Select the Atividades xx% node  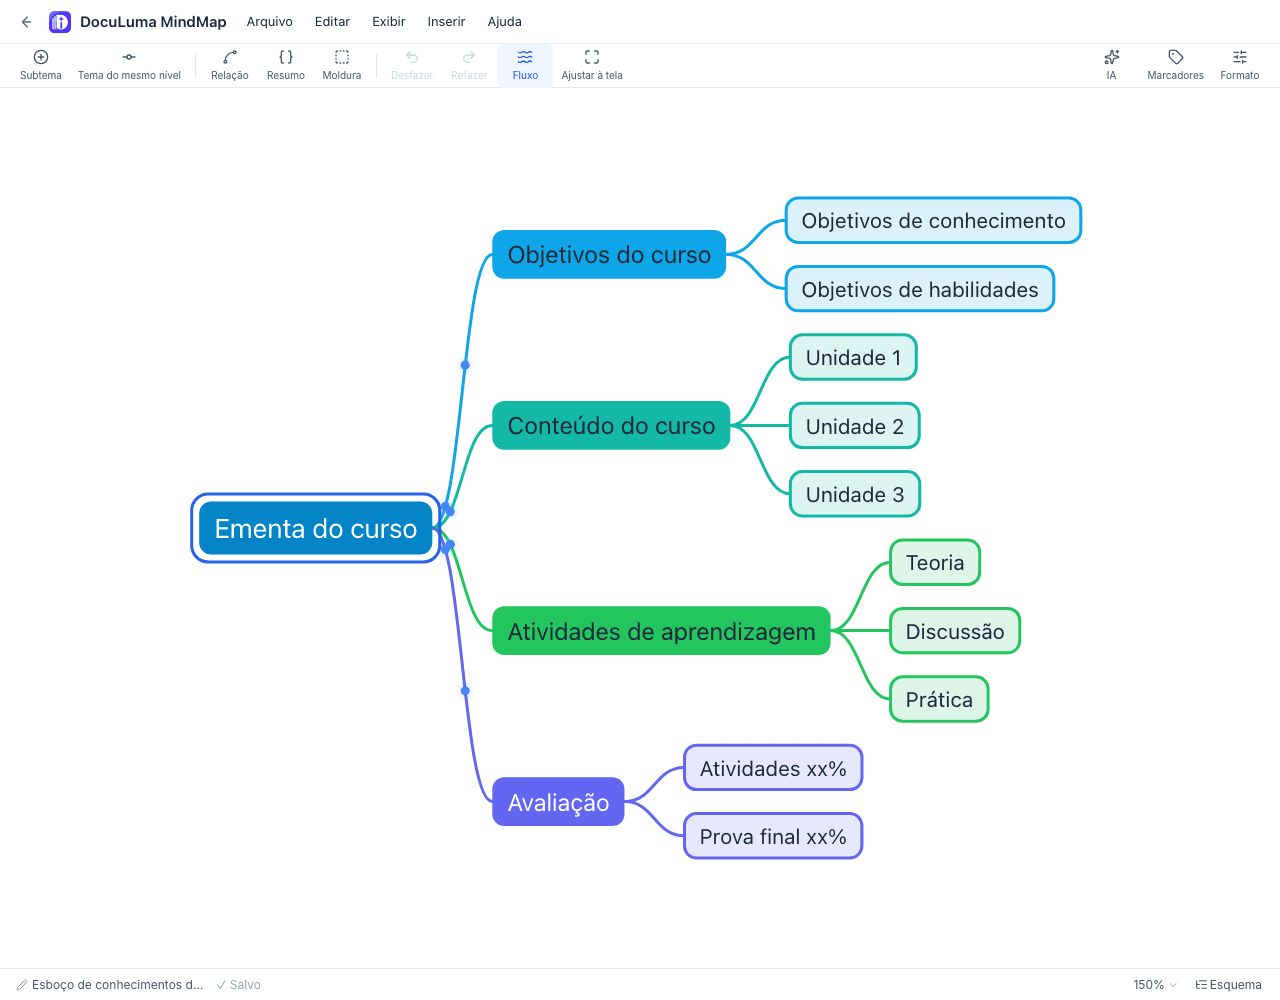(773, 768)
